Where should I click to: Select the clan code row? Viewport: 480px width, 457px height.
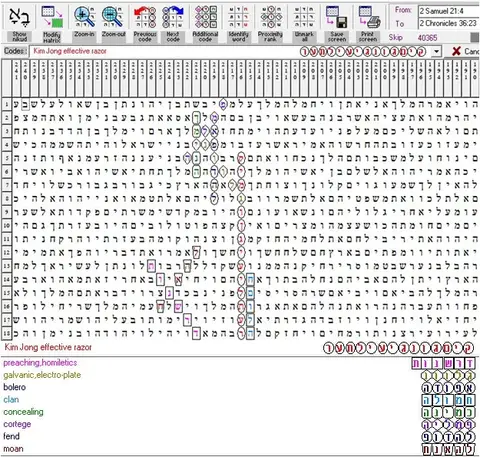click(x=240, y=399)
